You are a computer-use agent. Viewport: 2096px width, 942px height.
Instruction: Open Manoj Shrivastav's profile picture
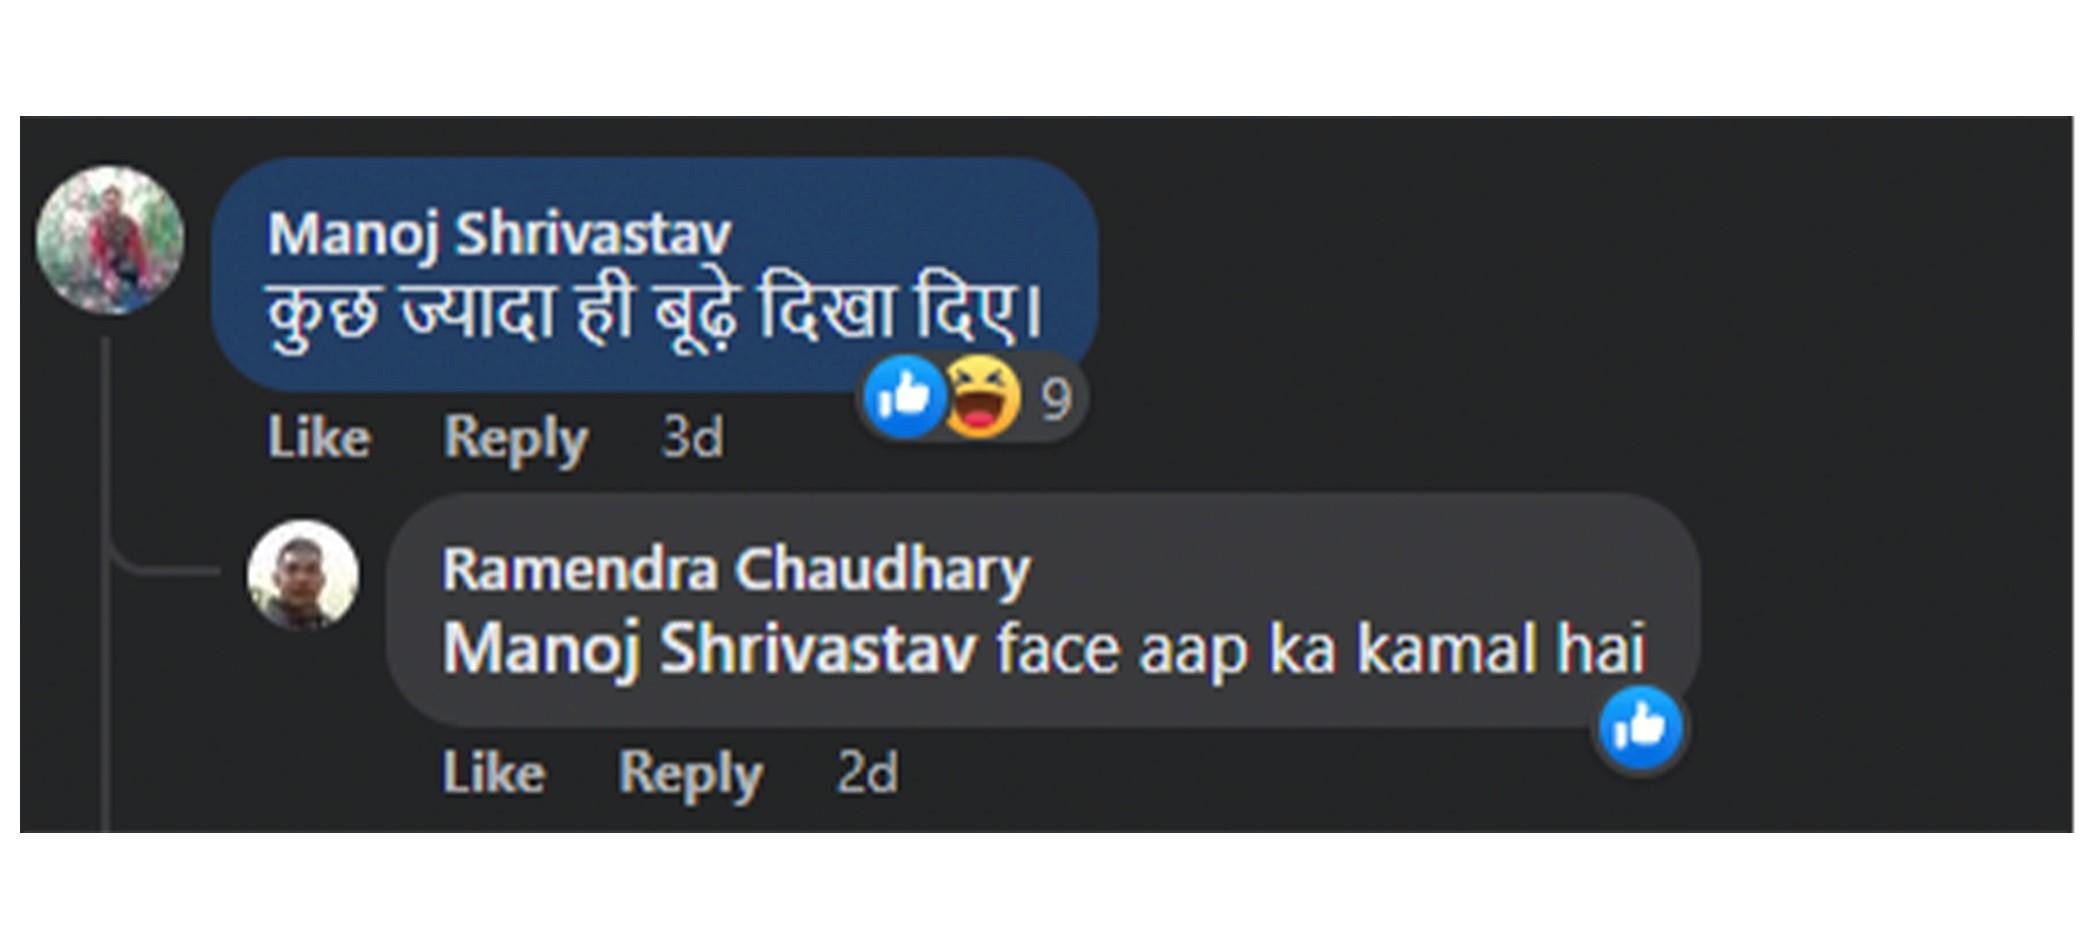[110, 240]
